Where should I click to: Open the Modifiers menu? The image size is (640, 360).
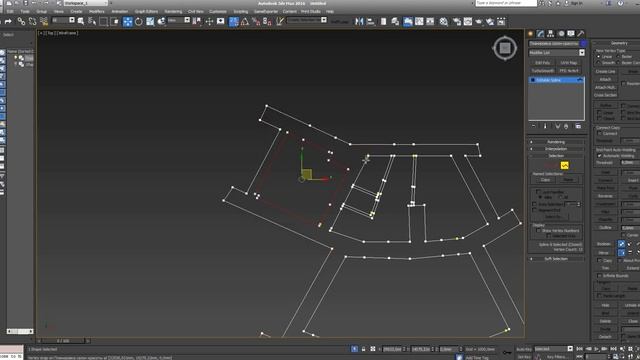coord(97,11)
